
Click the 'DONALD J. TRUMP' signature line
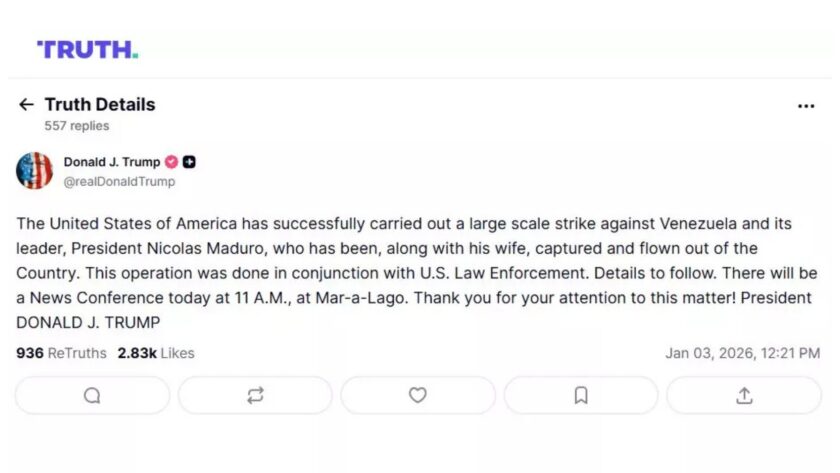pos(88,323)
